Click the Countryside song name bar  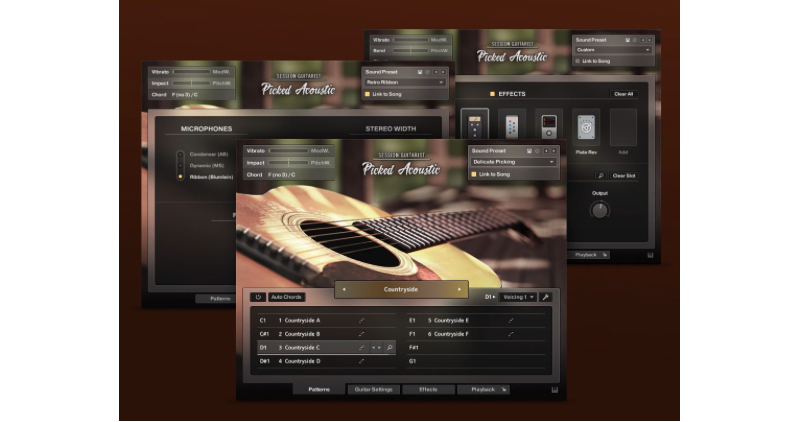pyautogui.click(x=401, y=289)
